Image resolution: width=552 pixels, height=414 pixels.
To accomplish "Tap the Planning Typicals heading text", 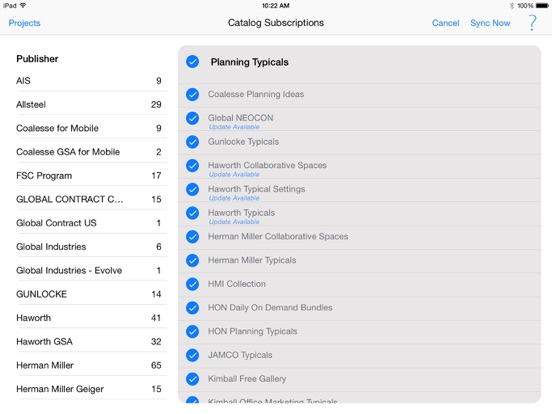I will tap(250, 62).
